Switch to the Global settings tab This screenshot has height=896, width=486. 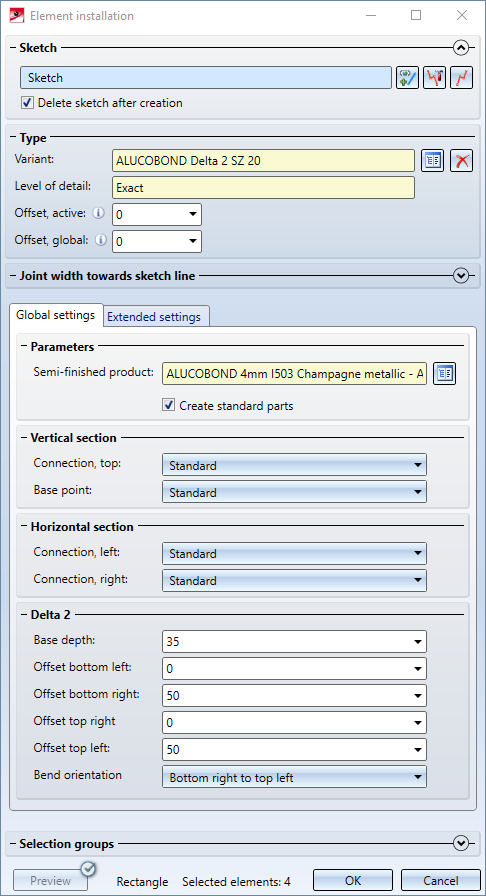55,315
